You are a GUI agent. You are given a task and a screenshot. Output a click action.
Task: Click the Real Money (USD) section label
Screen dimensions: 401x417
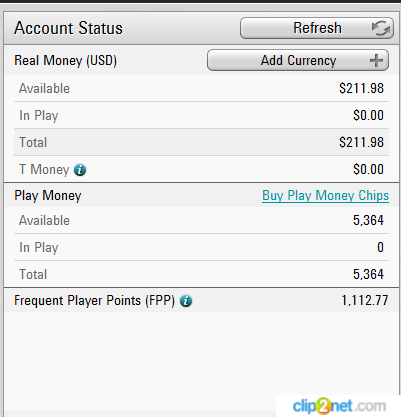coord(66,61)
